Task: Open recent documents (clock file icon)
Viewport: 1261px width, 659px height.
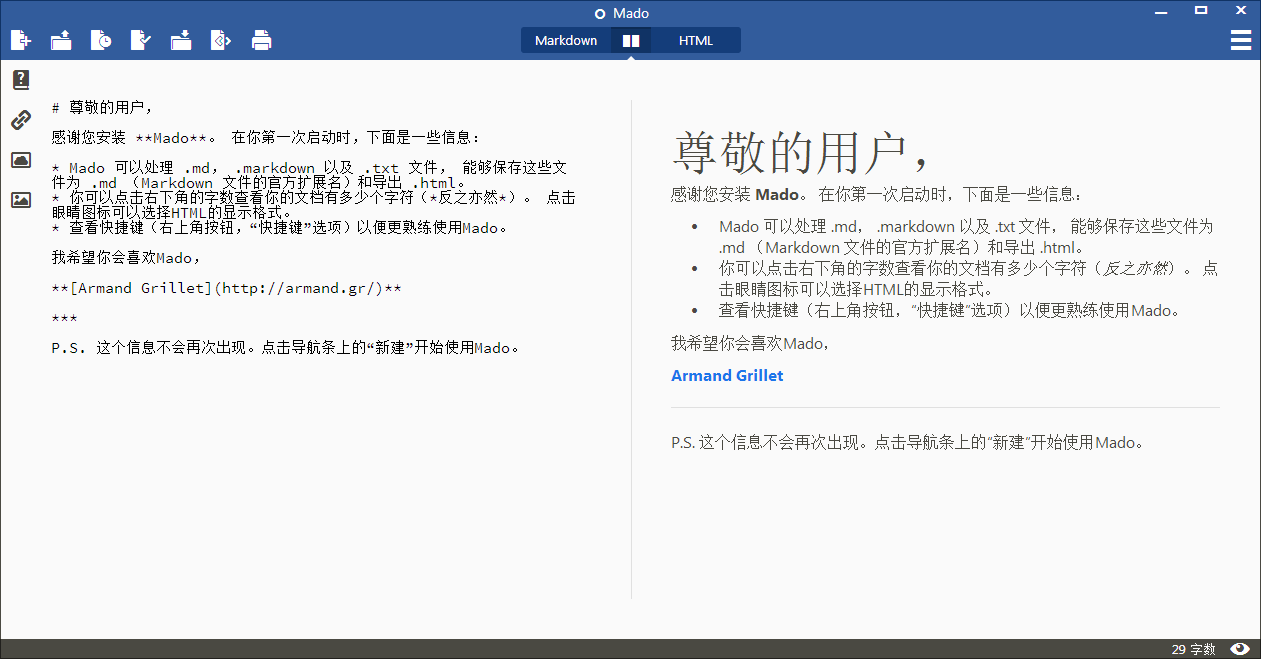Action: 101,40
